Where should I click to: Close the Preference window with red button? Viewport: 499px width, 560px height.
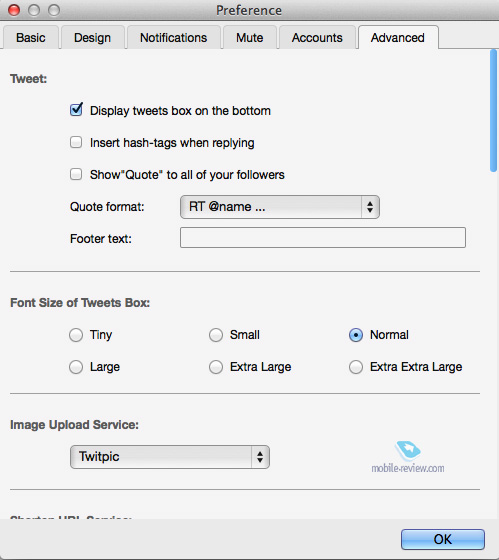14,10
